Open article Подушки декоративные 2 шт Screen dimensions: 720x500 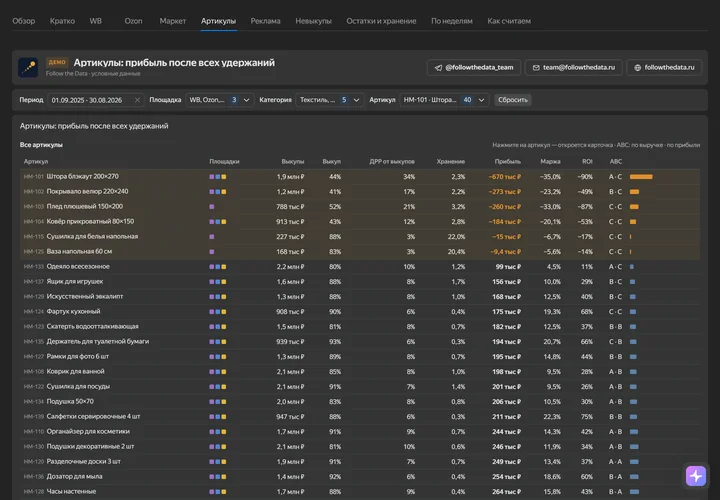(x=90, y=446)
